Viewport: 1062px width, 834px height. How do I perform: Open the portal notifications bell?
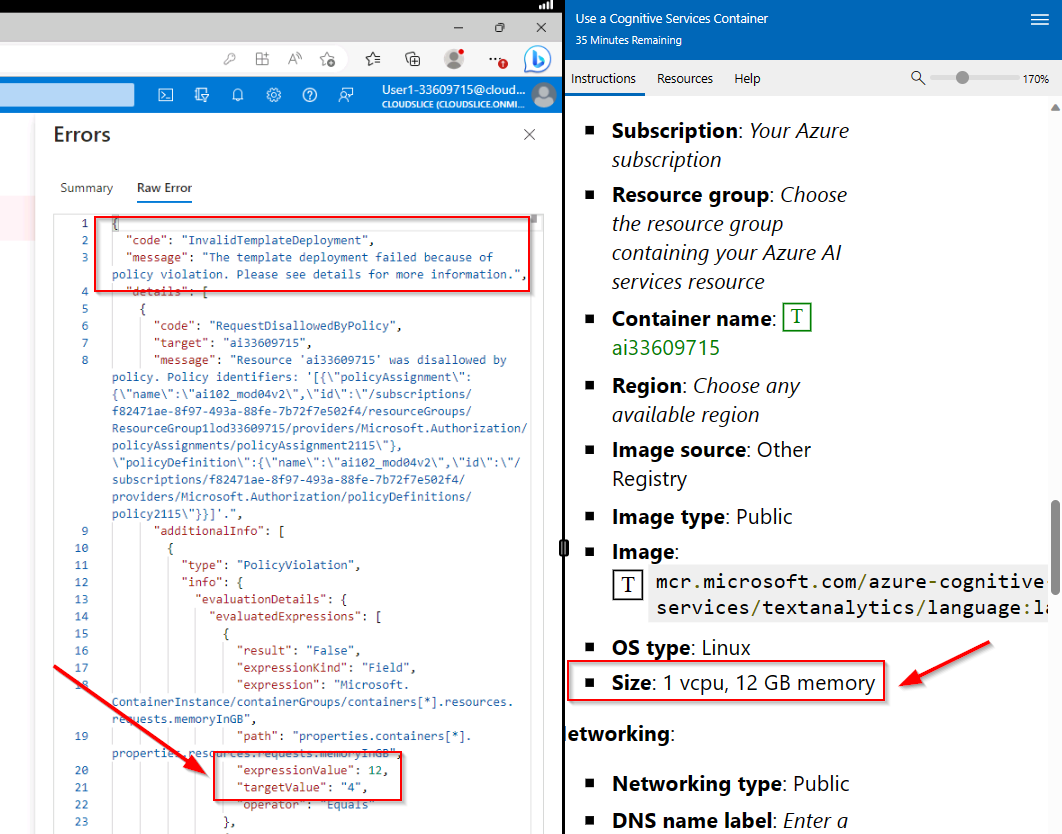click(238, 94)
